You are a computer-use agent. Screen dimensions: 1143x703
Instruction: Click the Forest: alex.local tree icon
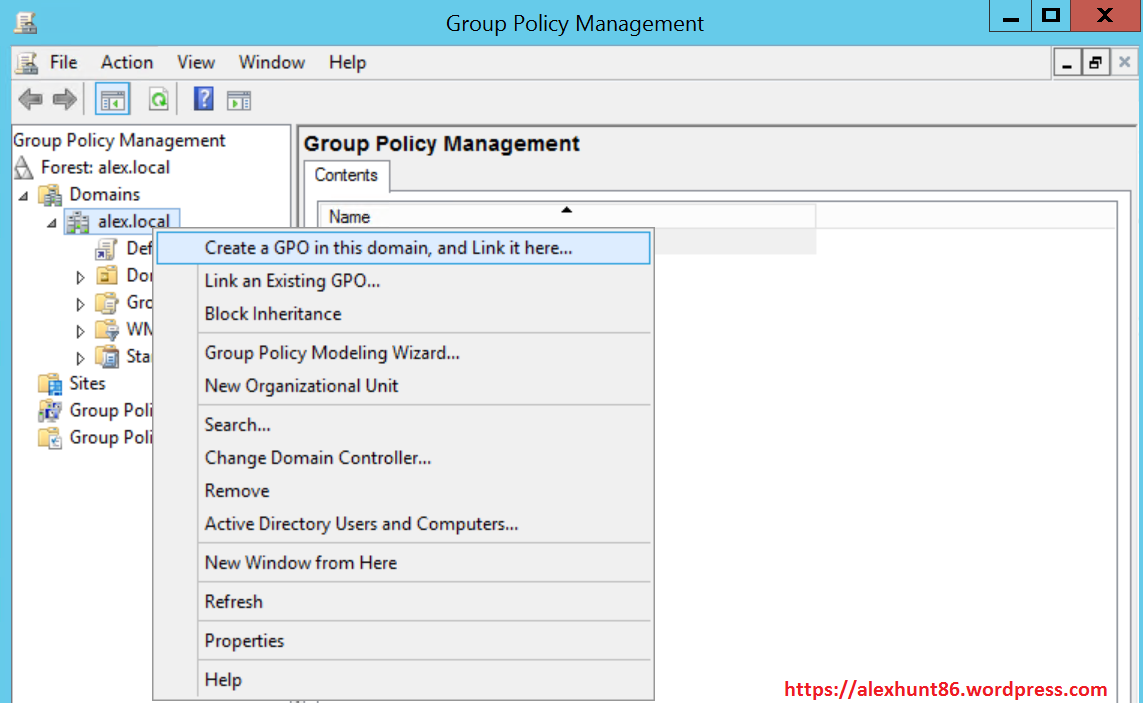coord(24,167)
